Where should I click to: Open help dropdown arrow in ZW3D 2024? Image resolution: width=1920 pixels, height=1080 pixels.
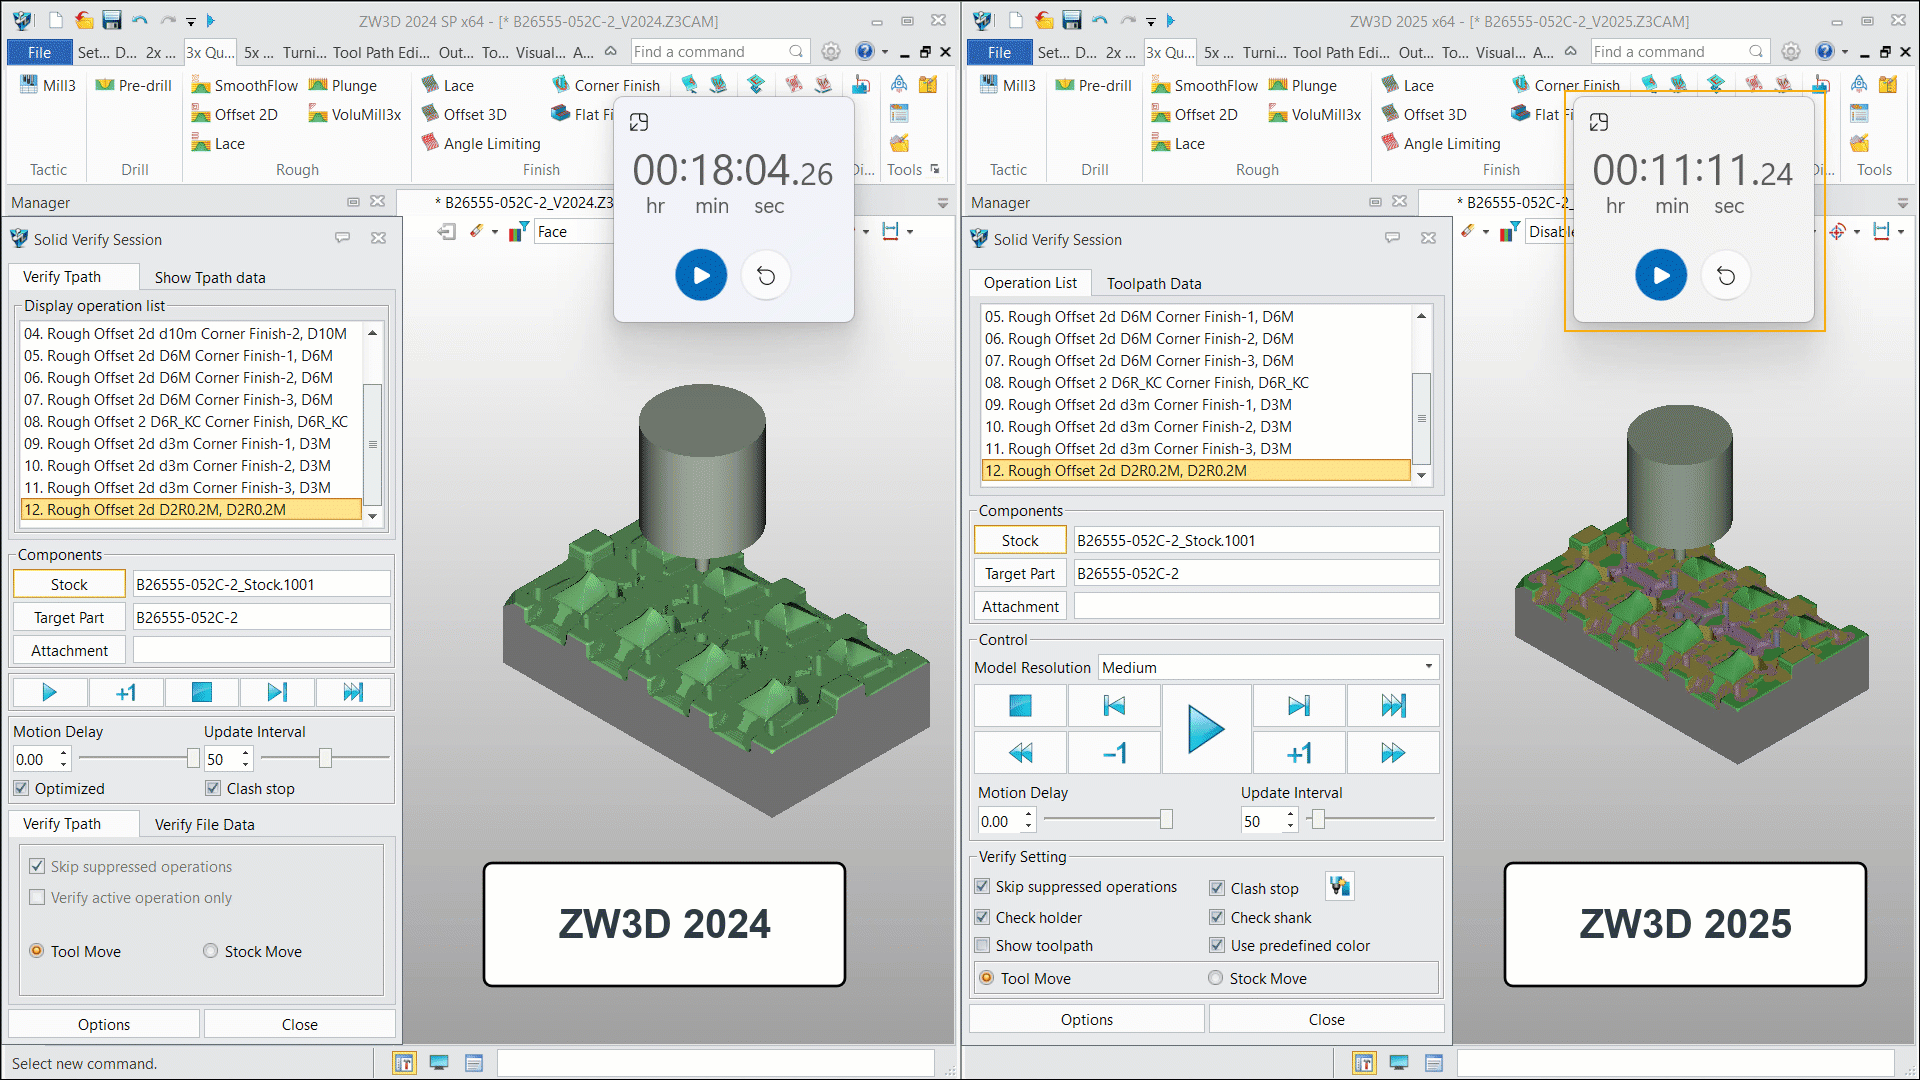pos(885,51)
